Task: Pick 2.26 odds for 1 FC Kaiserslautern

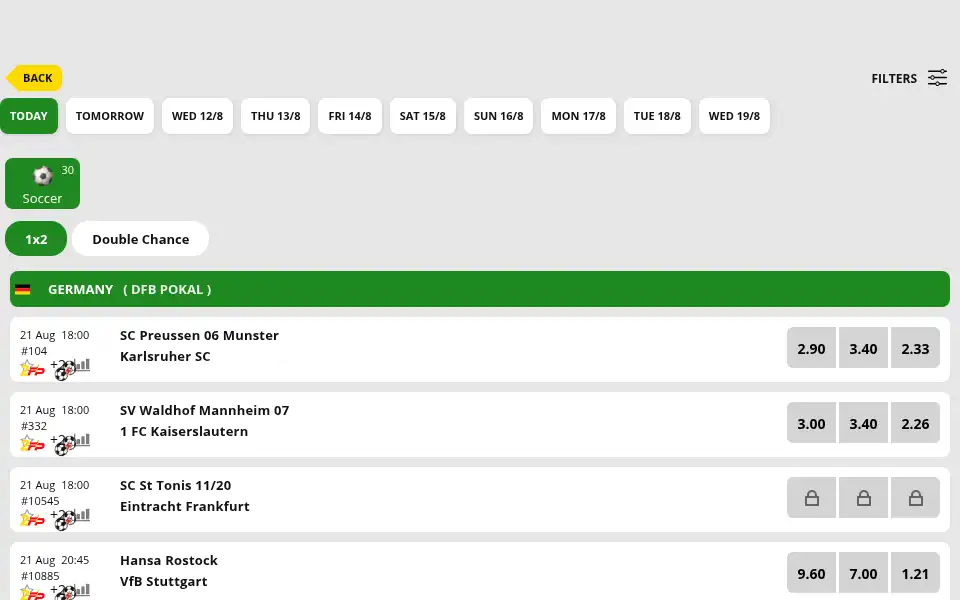Action: click(915, 422)
